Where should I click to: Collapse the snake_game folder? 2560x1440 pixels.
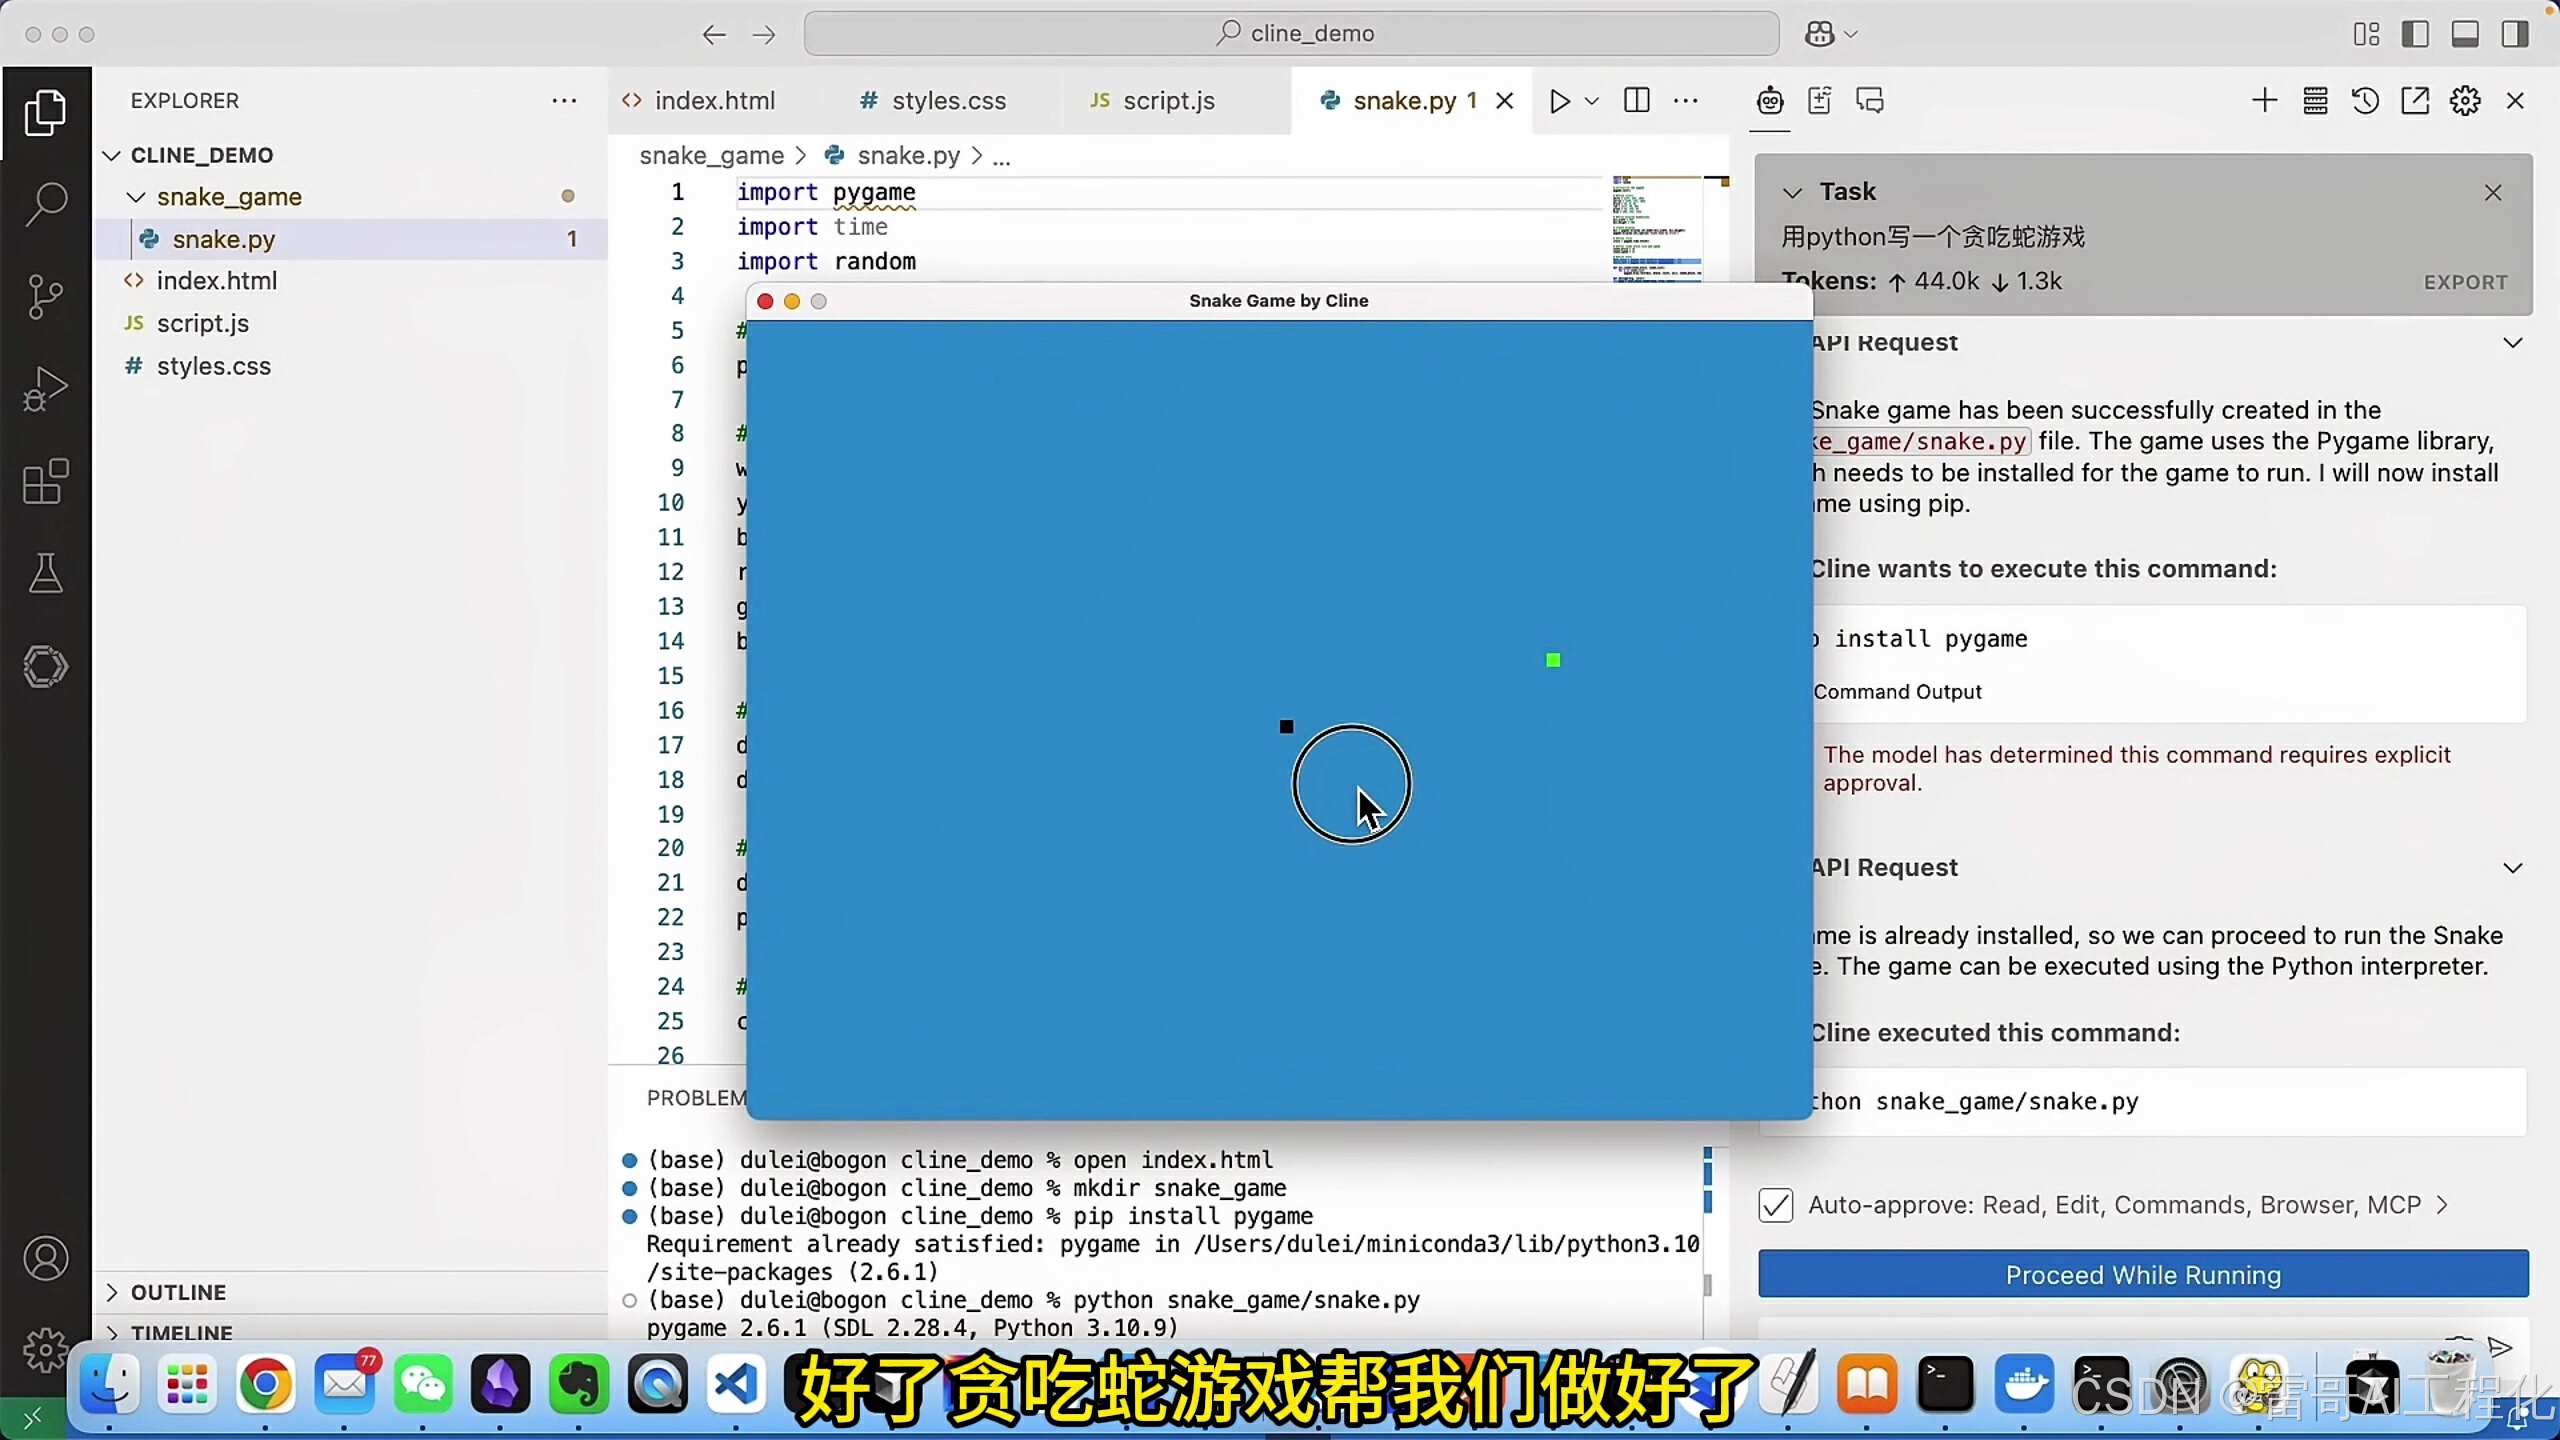pos(136,197)
